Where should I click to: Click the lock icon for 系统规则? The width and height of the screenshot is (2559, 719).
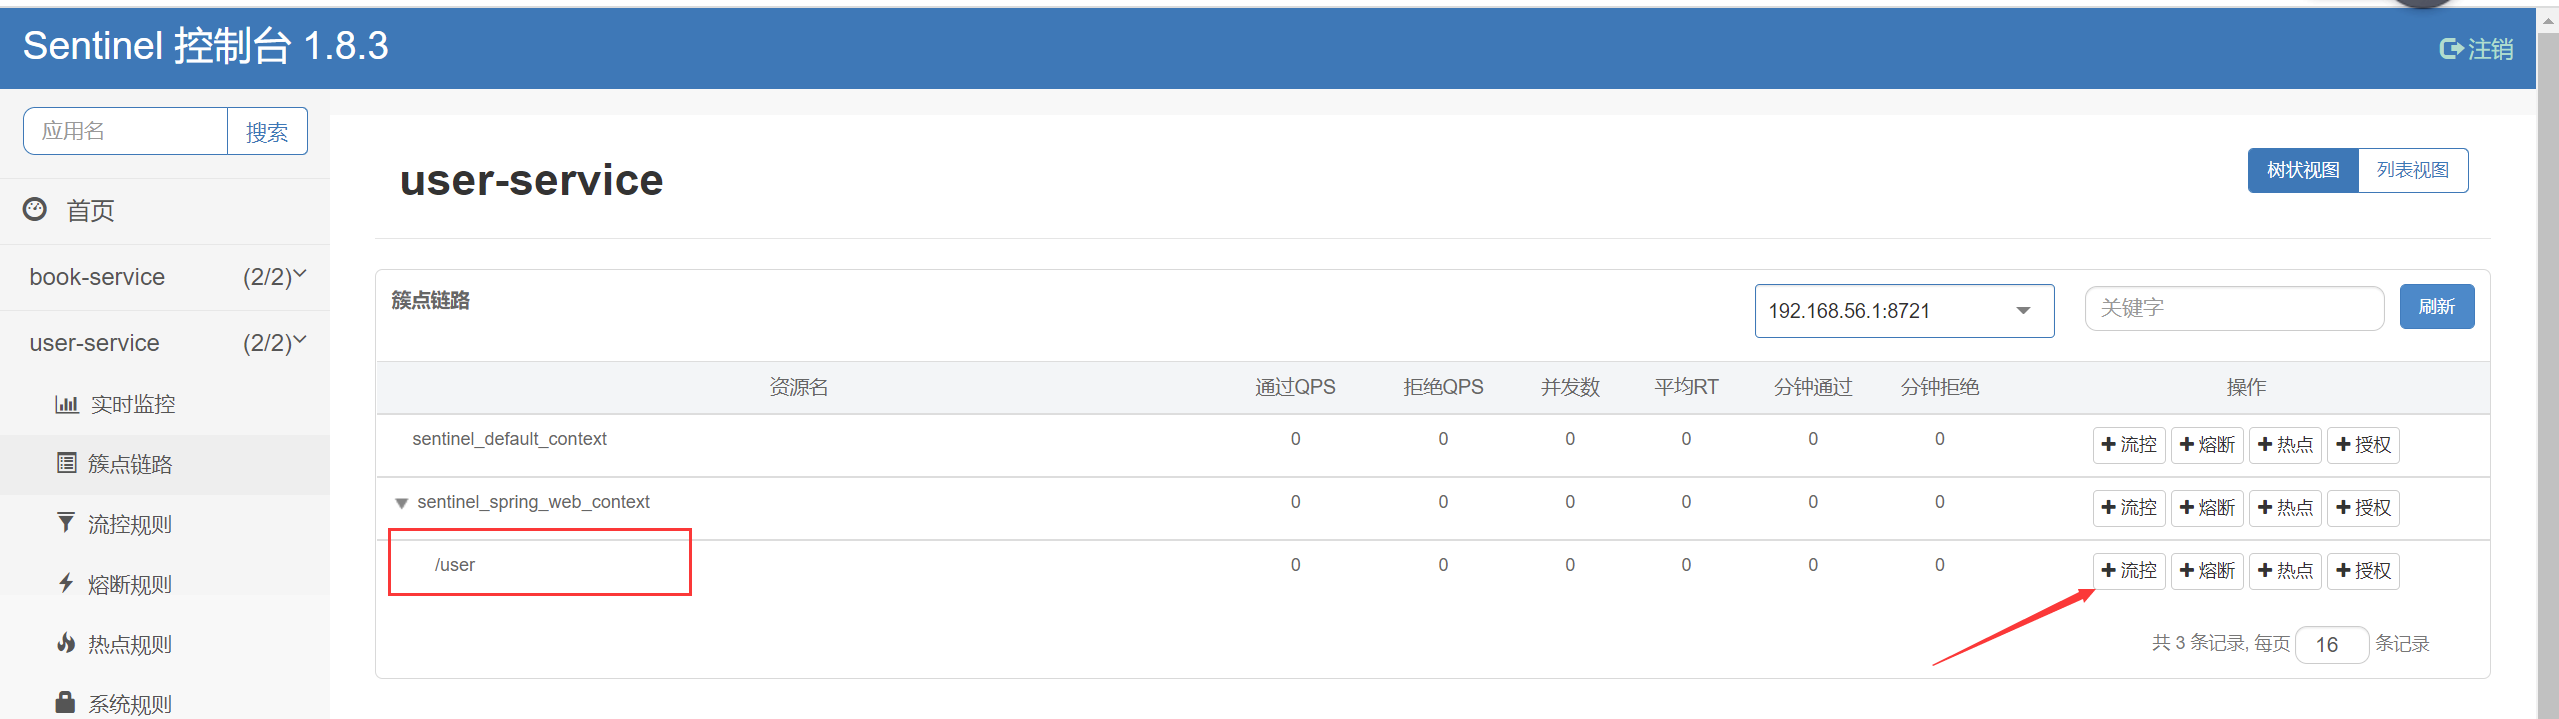click(66, 702)
